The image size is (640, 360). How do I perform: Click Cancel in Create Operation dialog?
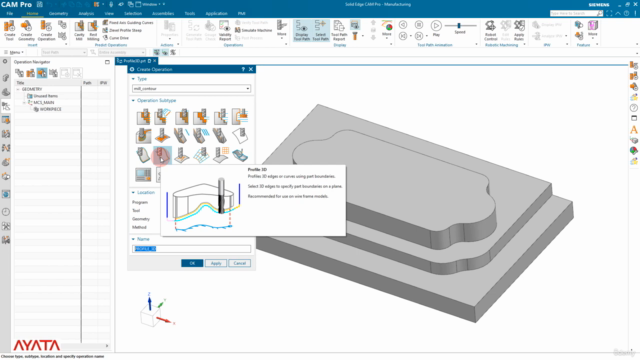coord(240,263)
